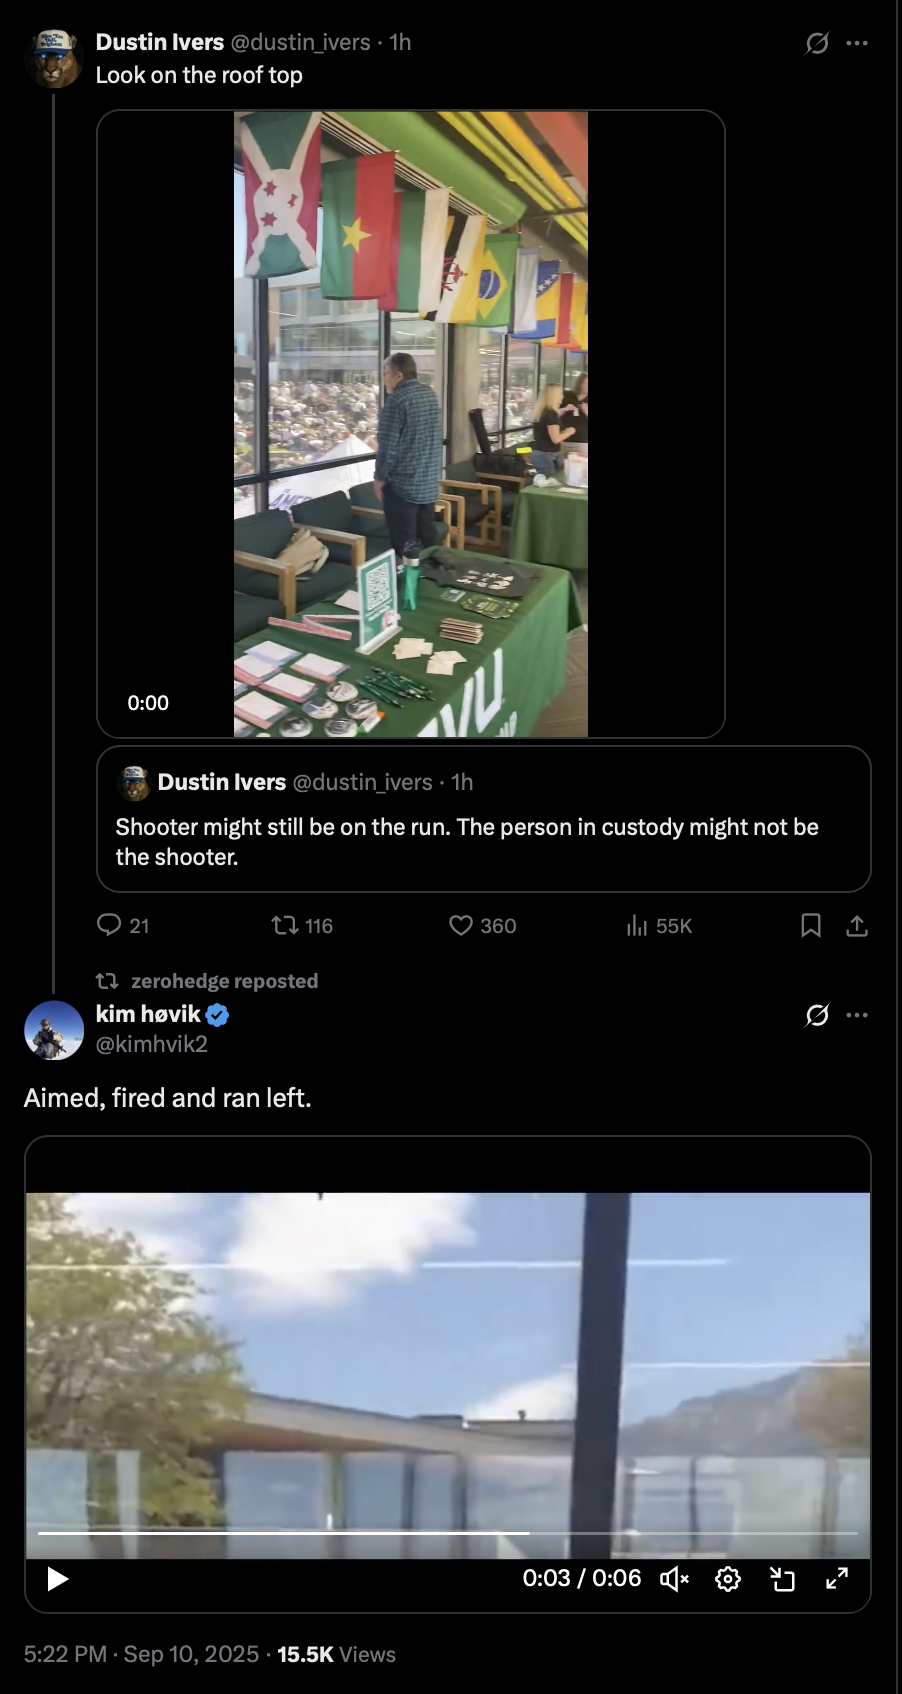Like the Dustin Ivers post
902x1694 pixels.
tap(461, 925)
